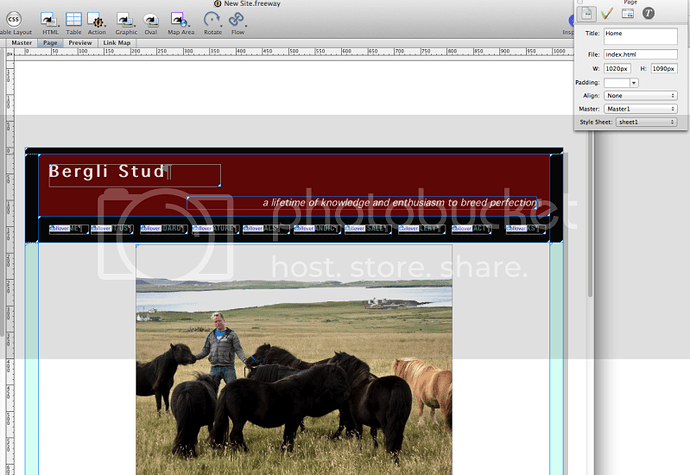This screenshot has width=690, height=475.
Task: Open the Inspector text T pane
Action: point(648,13)
